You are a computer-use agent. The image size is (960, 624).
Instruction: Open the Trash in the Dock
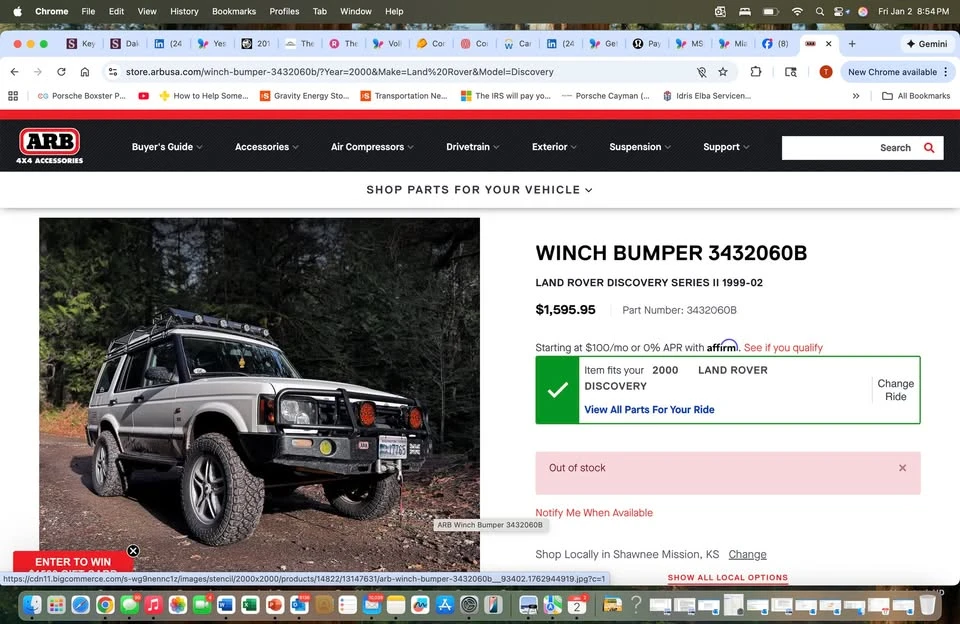pos(928,605)
